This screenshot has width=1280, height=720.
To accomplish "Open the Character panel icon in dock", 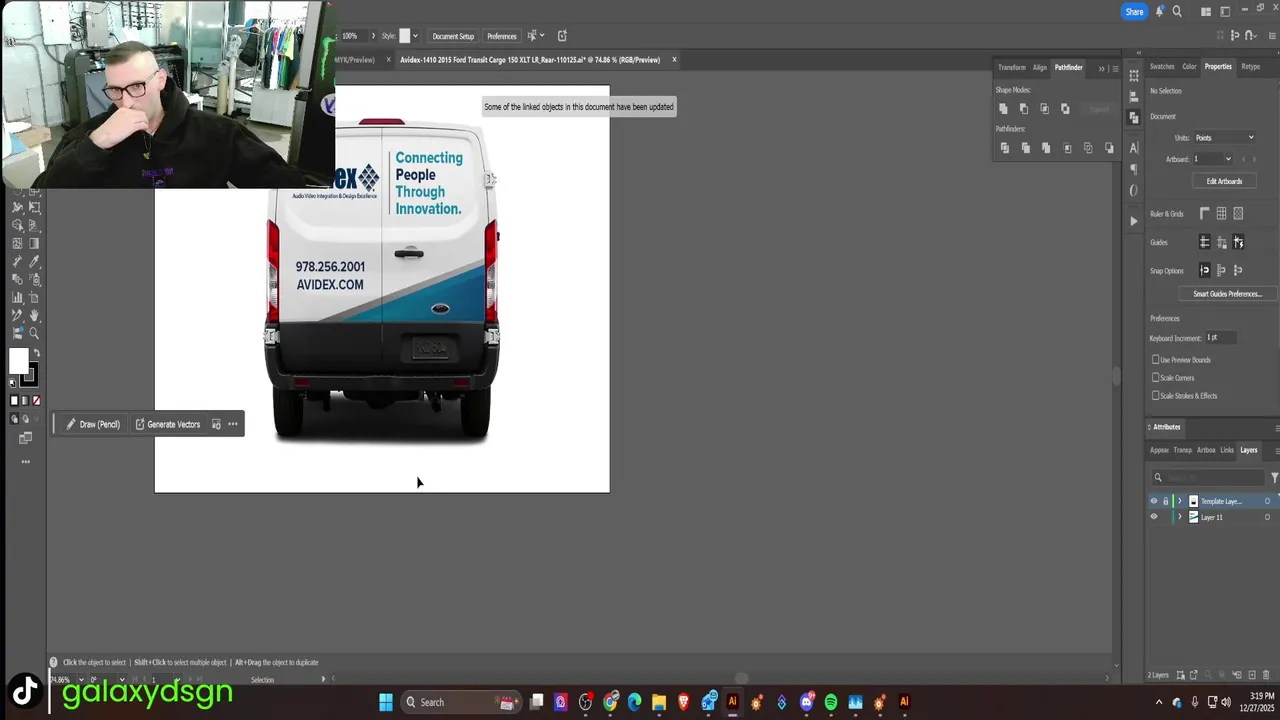I will tap(1133, 148).
